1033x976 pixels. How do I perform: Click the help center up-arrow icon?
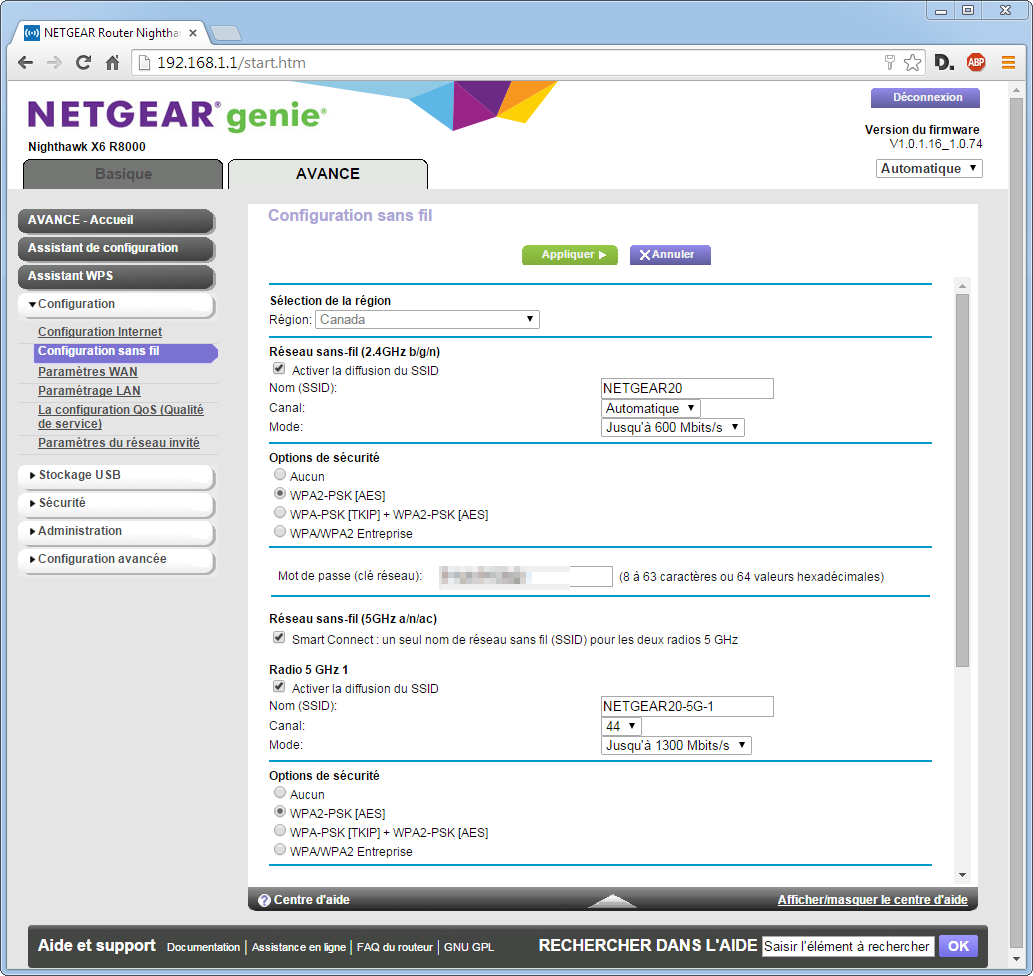pyautogui.click(x=612, y=901)
